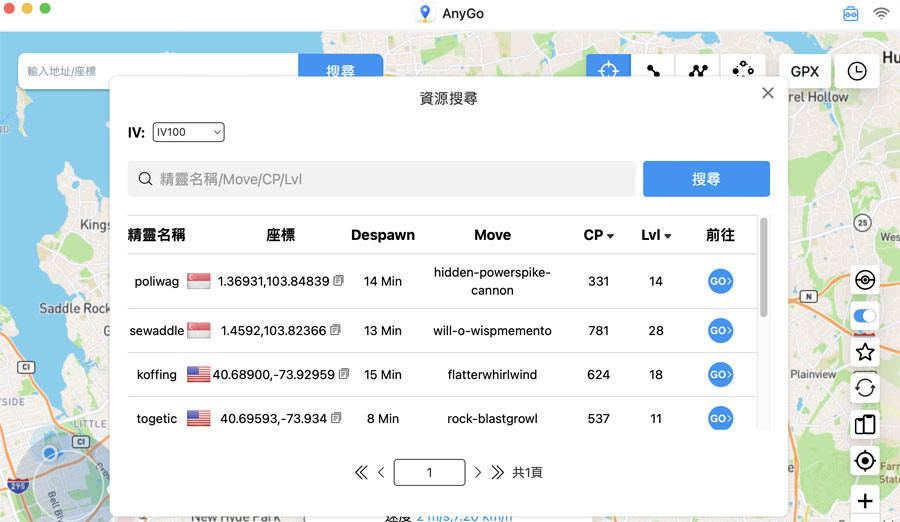Screen dimensions: 900x522
Task: Close the 資源搜尋 dialog
Action: click(768, 93)
